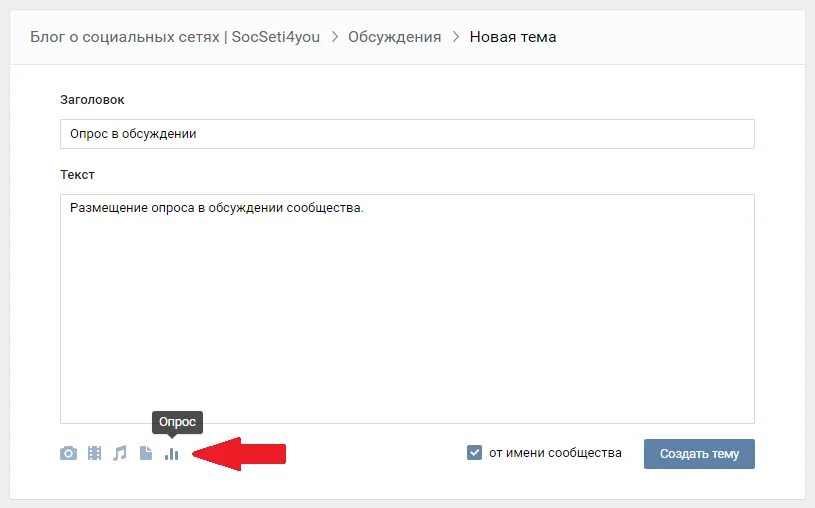Click the Текст field label
Screen dimensions: 815x508
tap(77, 175)
